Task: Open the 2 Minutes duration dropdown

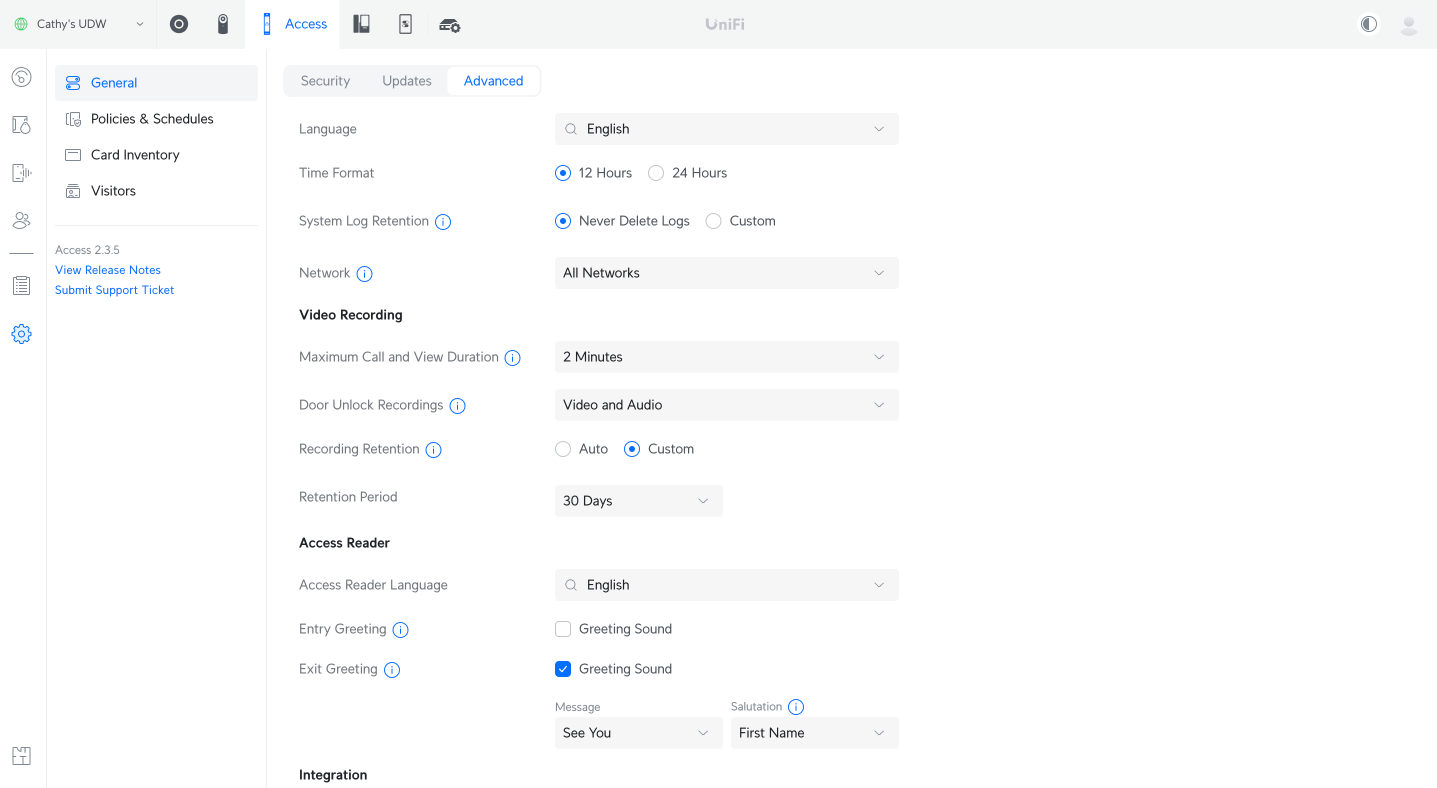Action: [x=727, y=357]
